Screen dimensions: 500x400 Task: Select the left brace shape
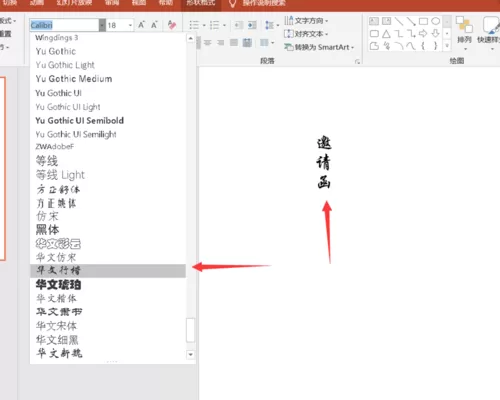tap(423, 46)
